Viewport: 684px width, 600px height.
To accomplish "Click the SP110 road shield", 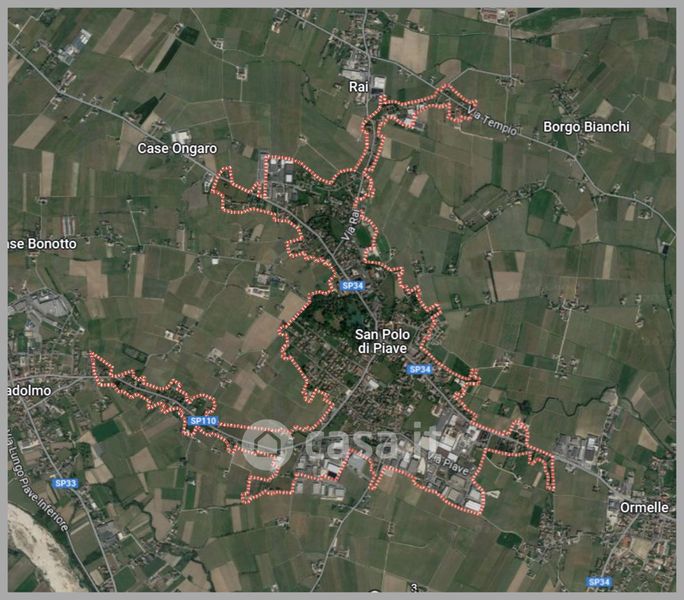I will pos(203,421).
